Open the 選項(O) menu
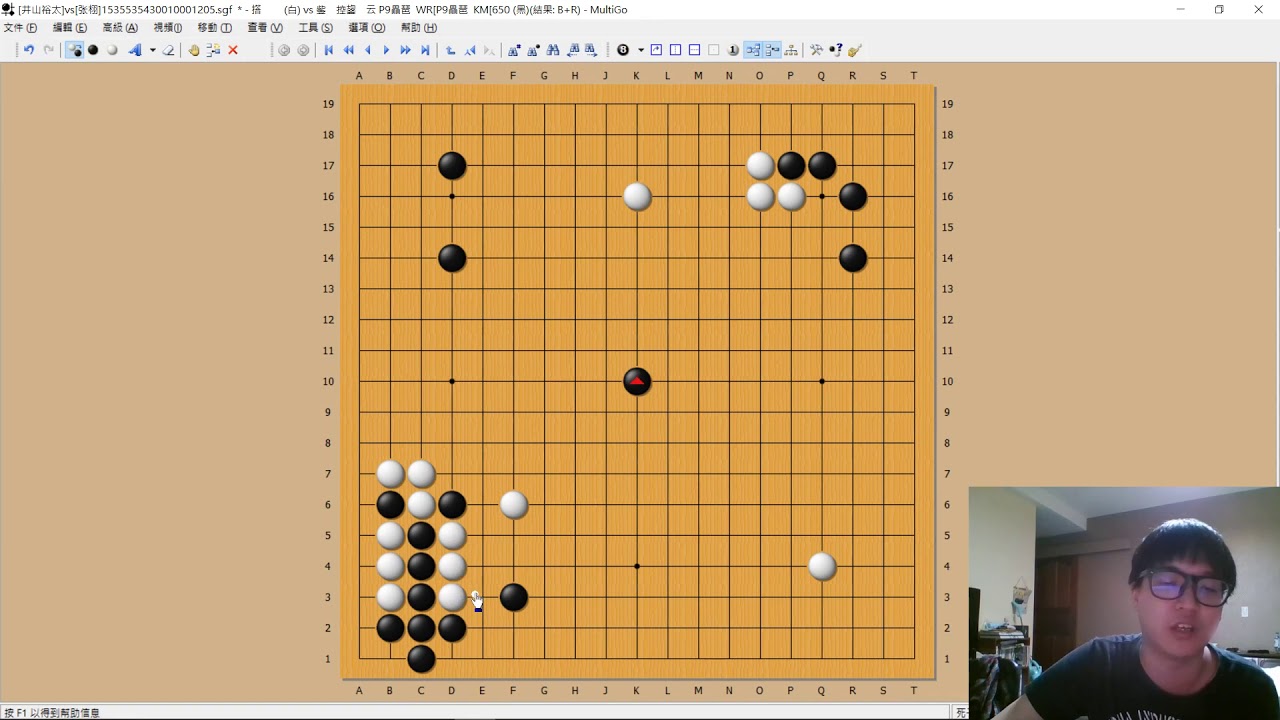This screenshot has width=1280, height=720. coord(366,28)
